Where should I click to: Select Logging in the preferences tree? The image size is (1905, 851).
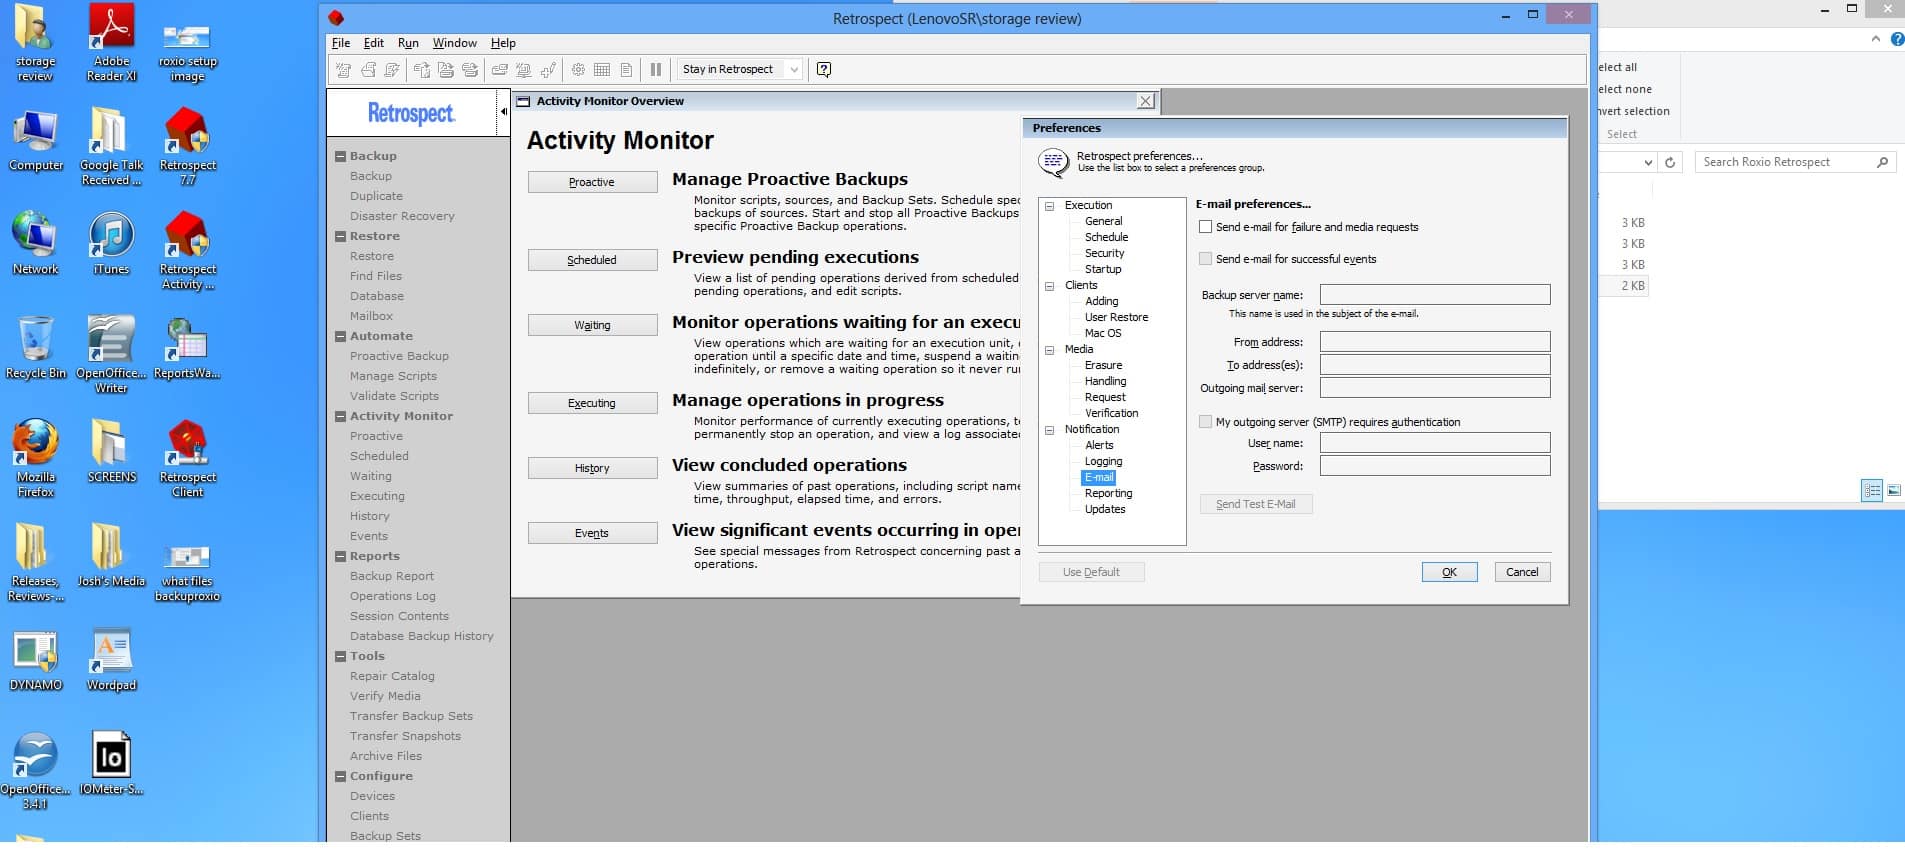click(x=1103, y=461)
